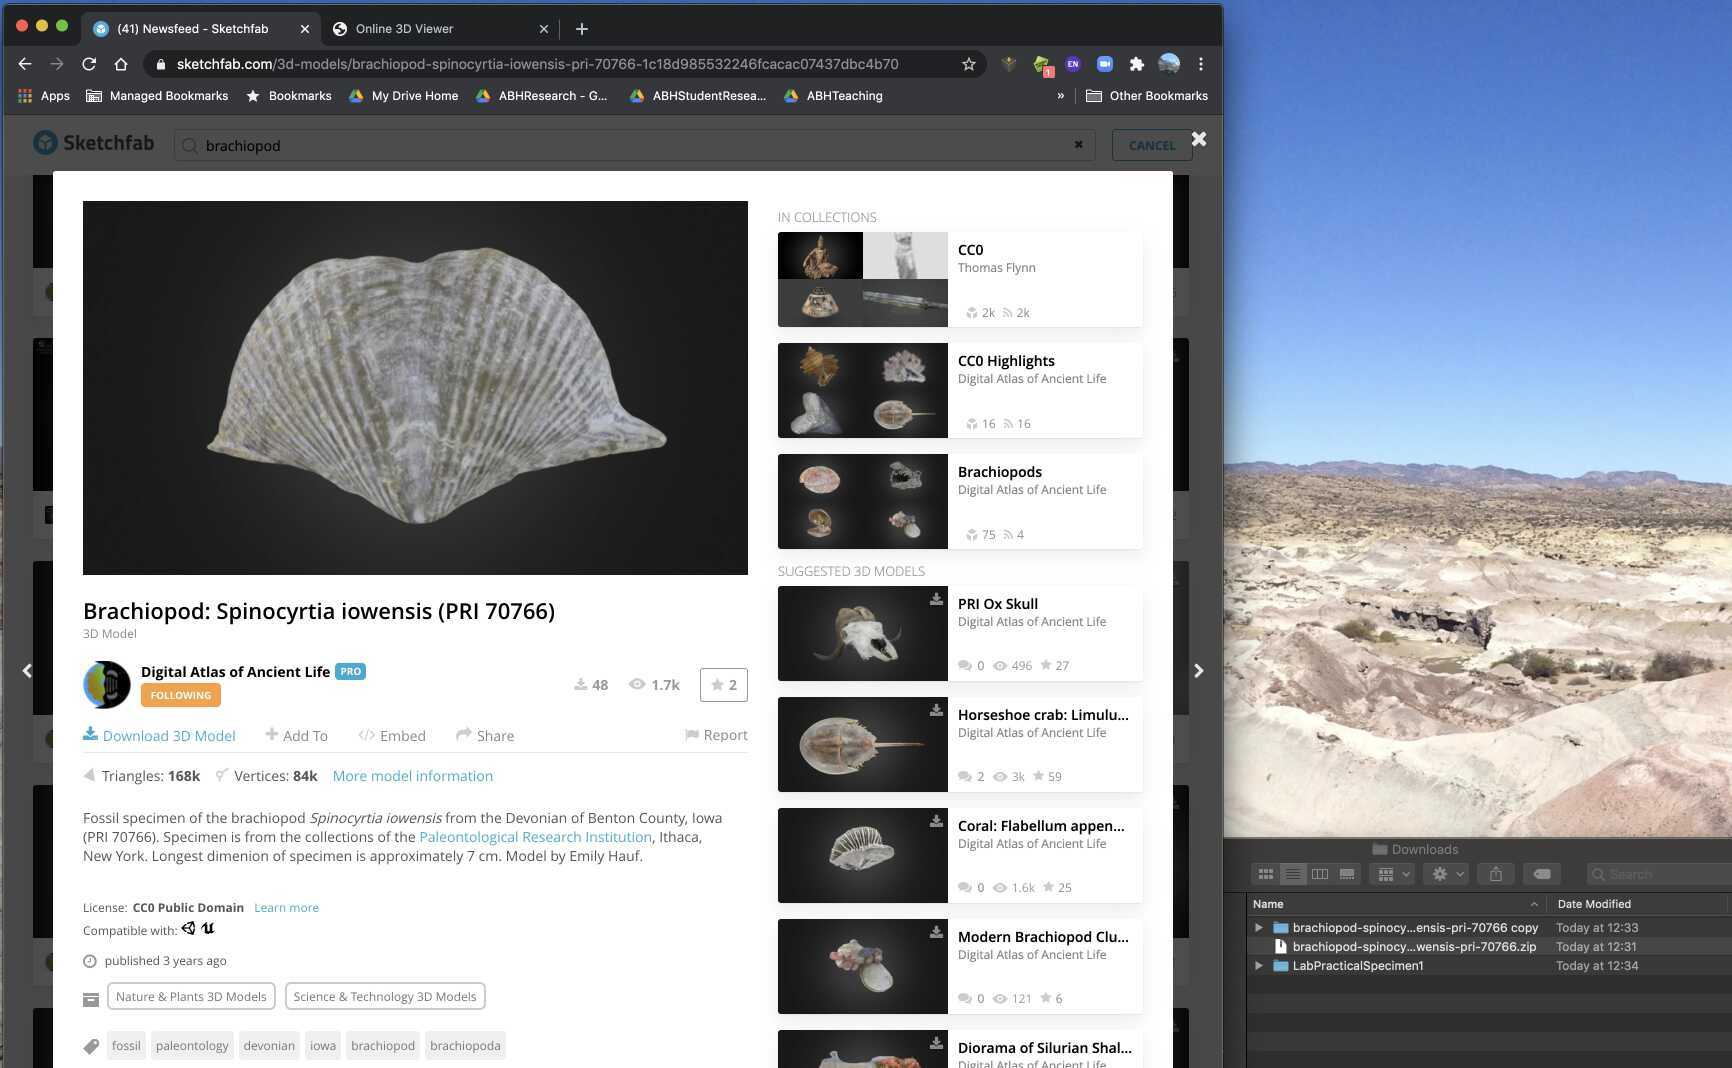Screen dimensions: 1732x1068
Task: Like the model with the star button
Action: [723, 685]
